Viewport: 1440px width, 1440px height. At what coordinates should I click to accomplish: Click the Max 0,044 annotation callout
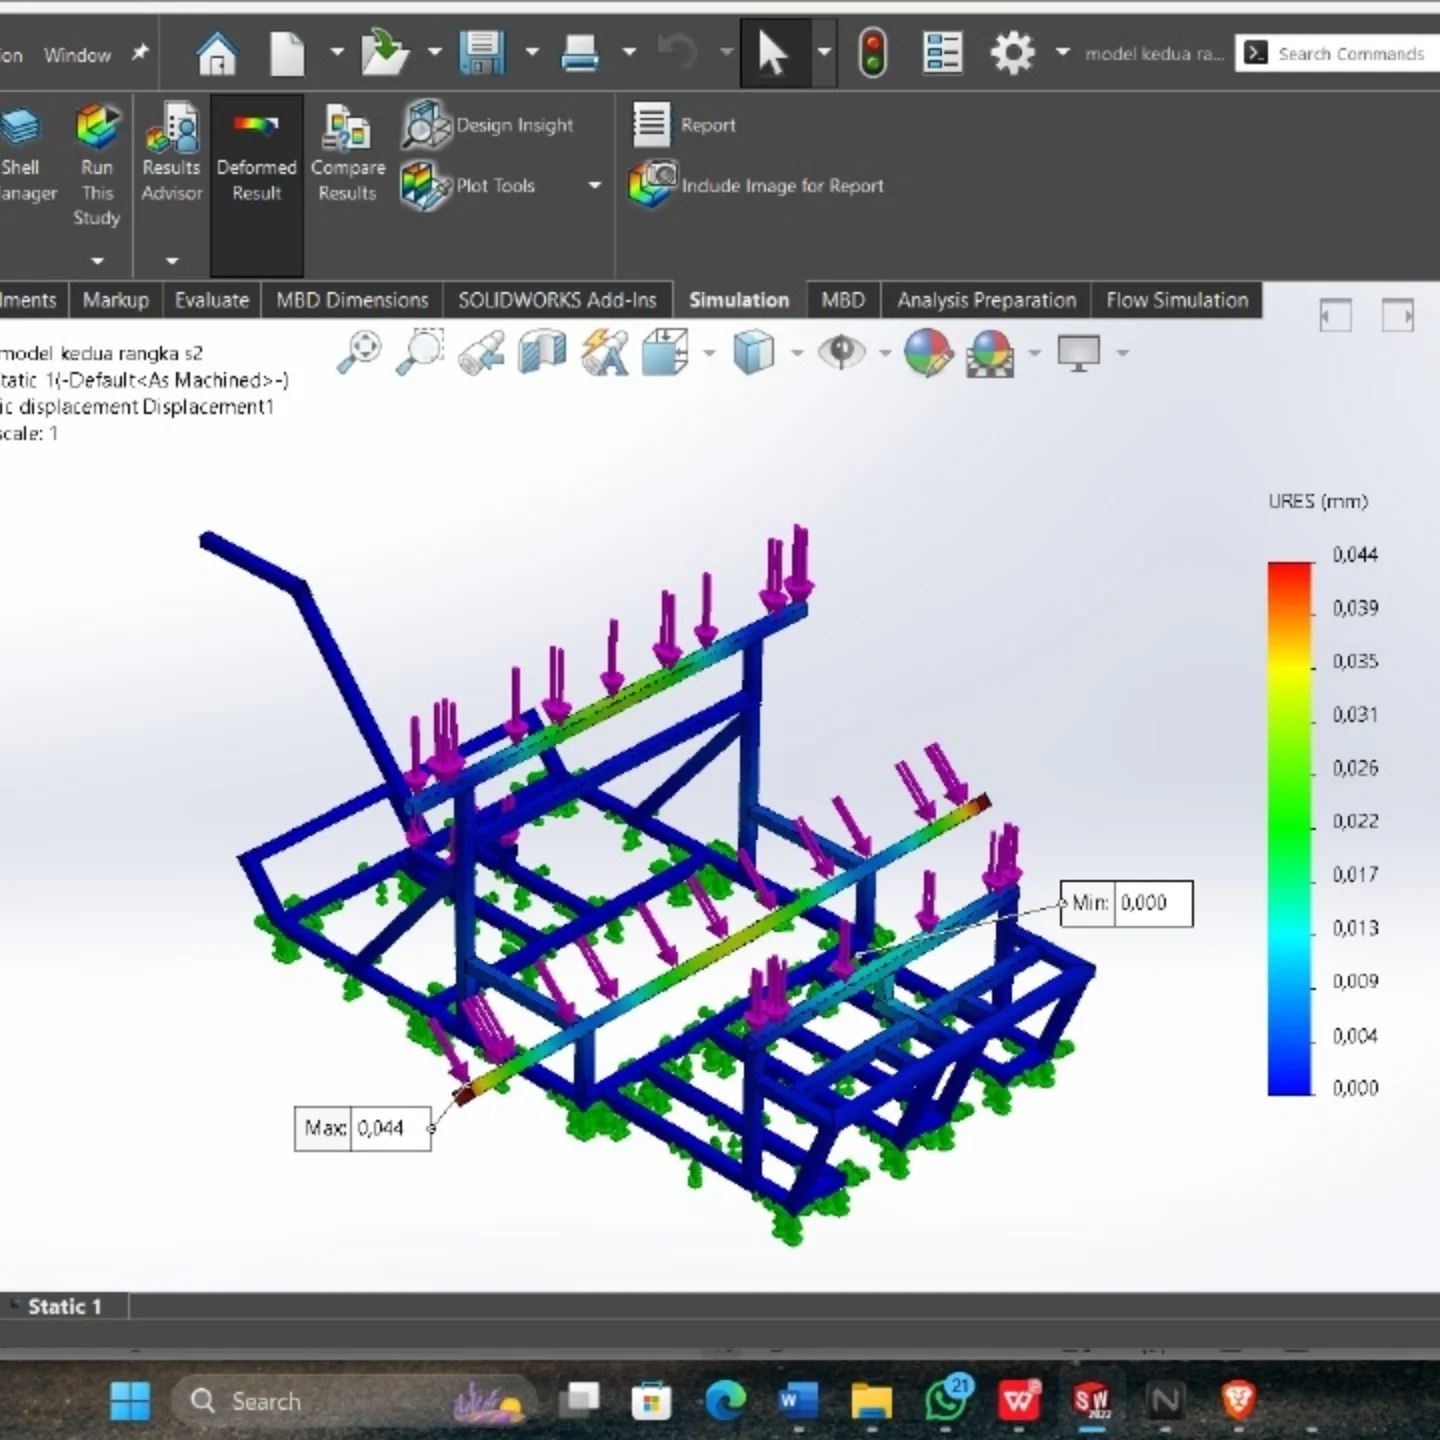[x=363, y=1129]
